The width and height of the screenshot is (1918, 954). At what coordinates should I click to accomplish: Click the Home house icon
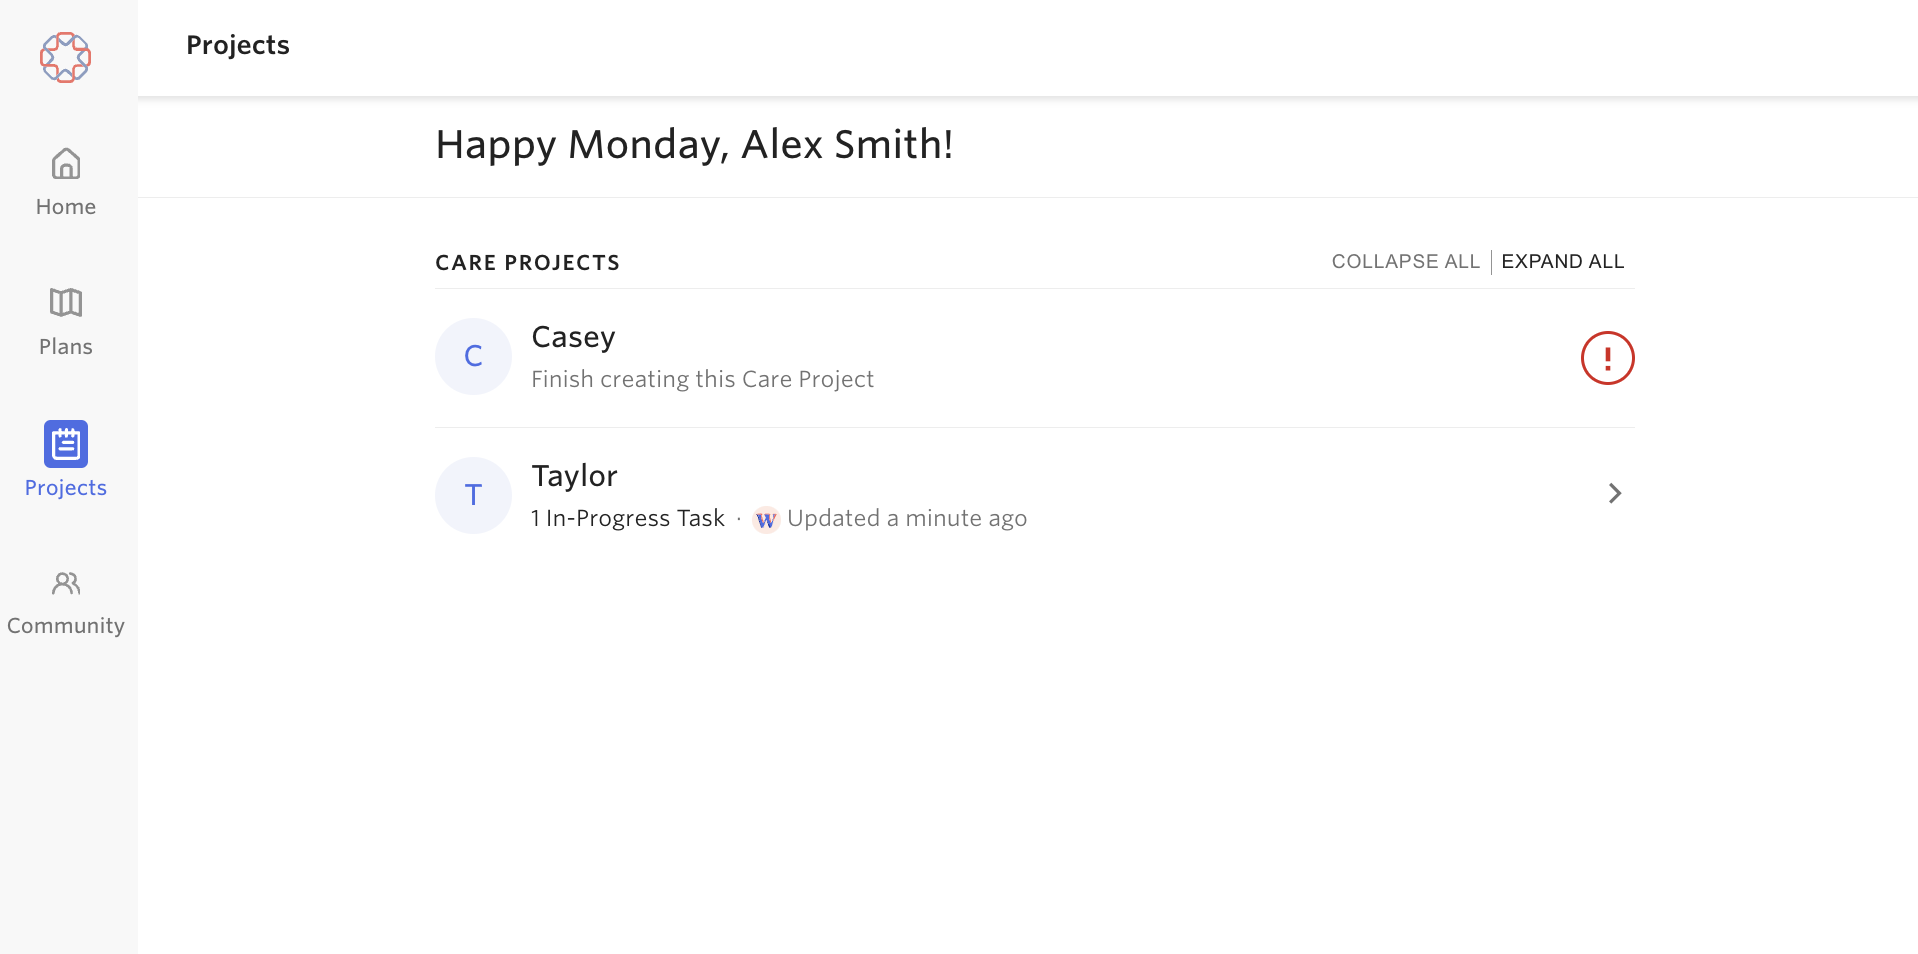(66, 164)
